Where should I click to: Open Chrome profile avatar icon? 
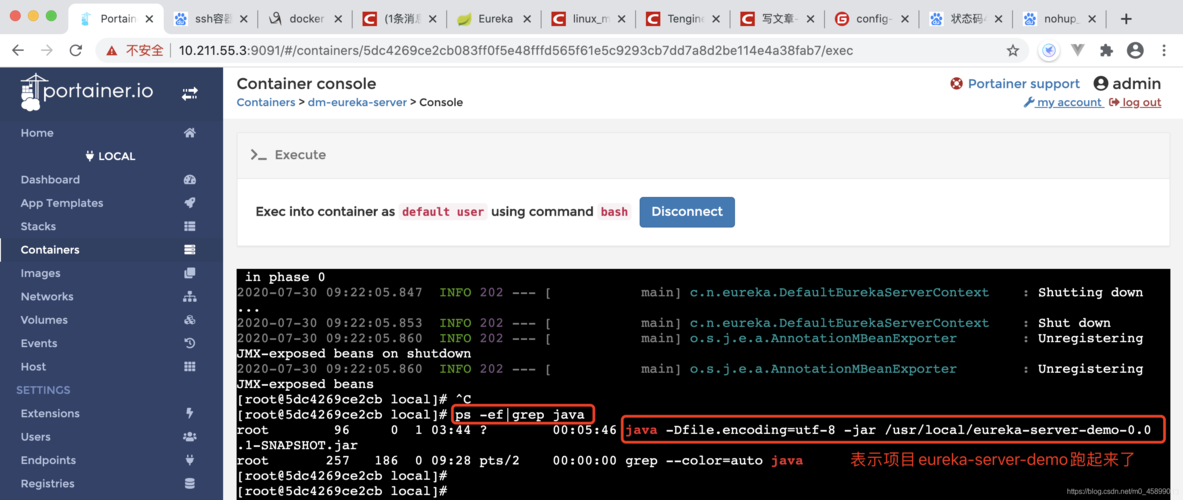point(1135,51)
